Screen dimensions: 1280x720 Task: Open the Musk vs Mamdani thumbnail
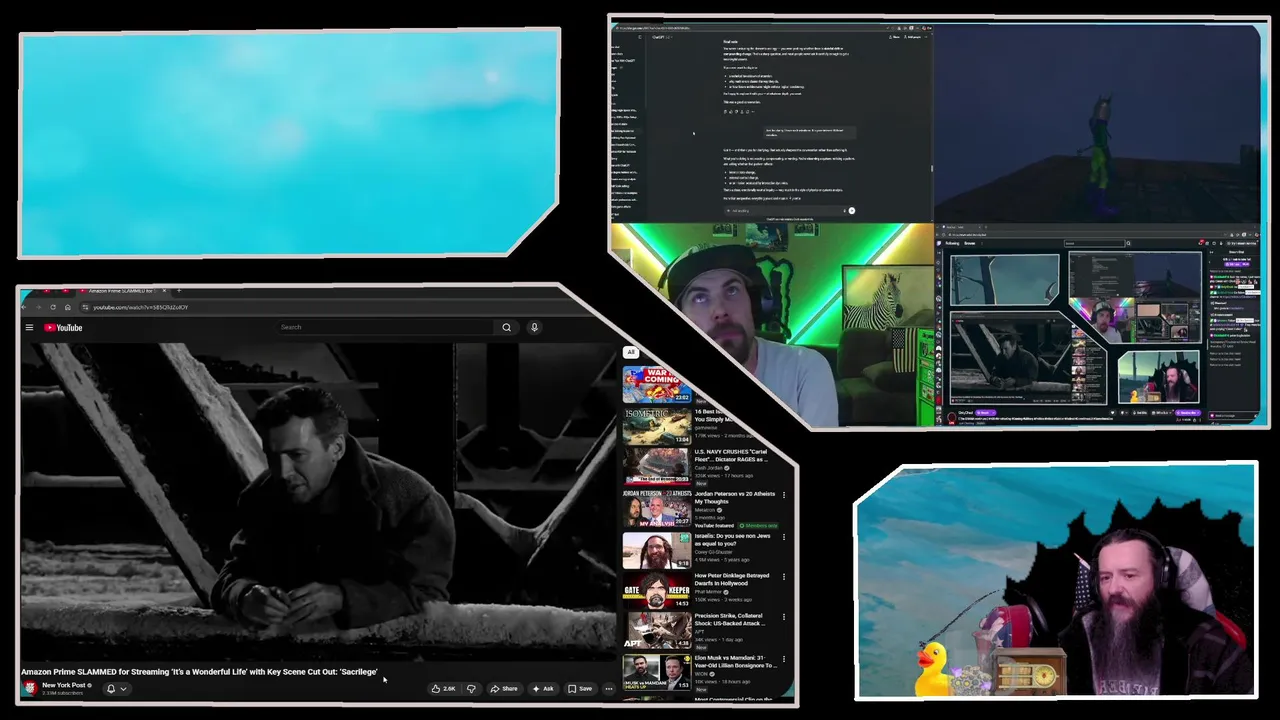(656, 671)
